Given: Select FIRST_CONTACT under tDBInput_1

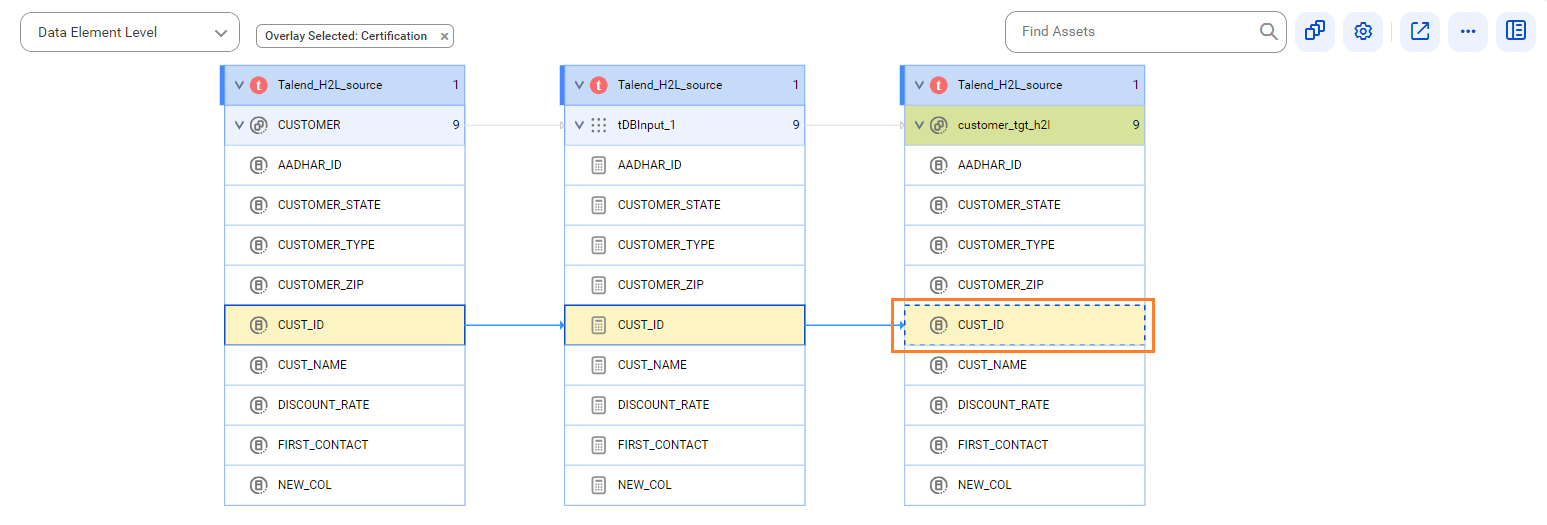Looking at the screenshot, I should click(685, 445).
